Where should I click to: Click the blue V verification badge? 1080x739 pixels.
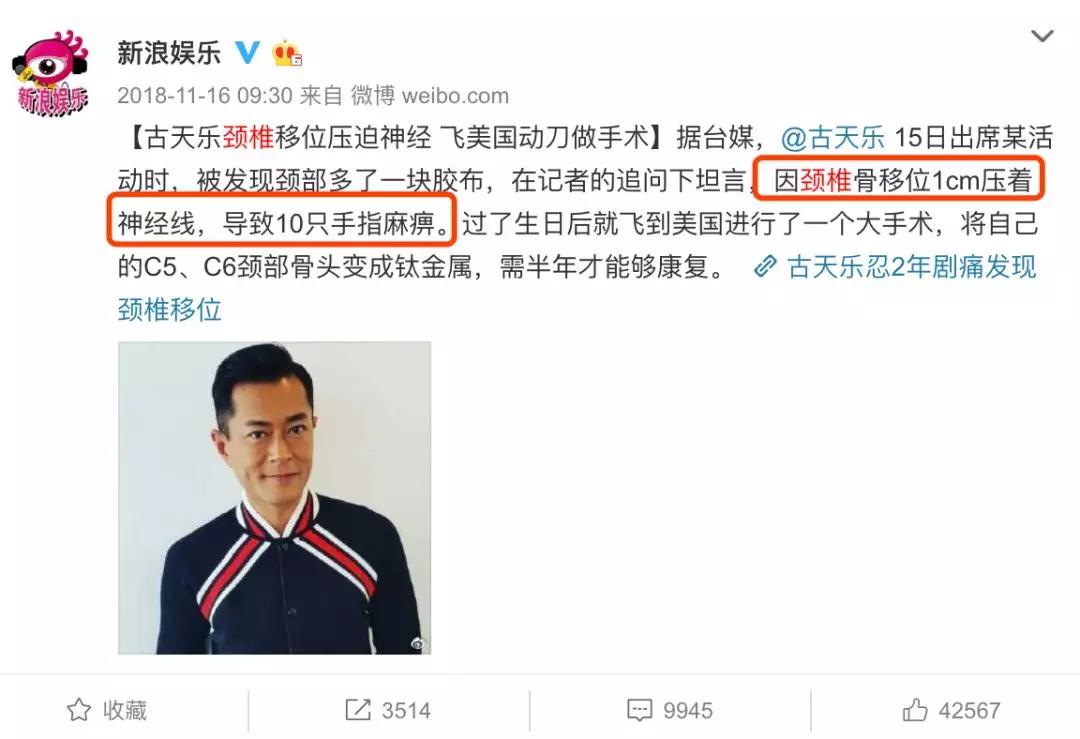click(248, 52)
